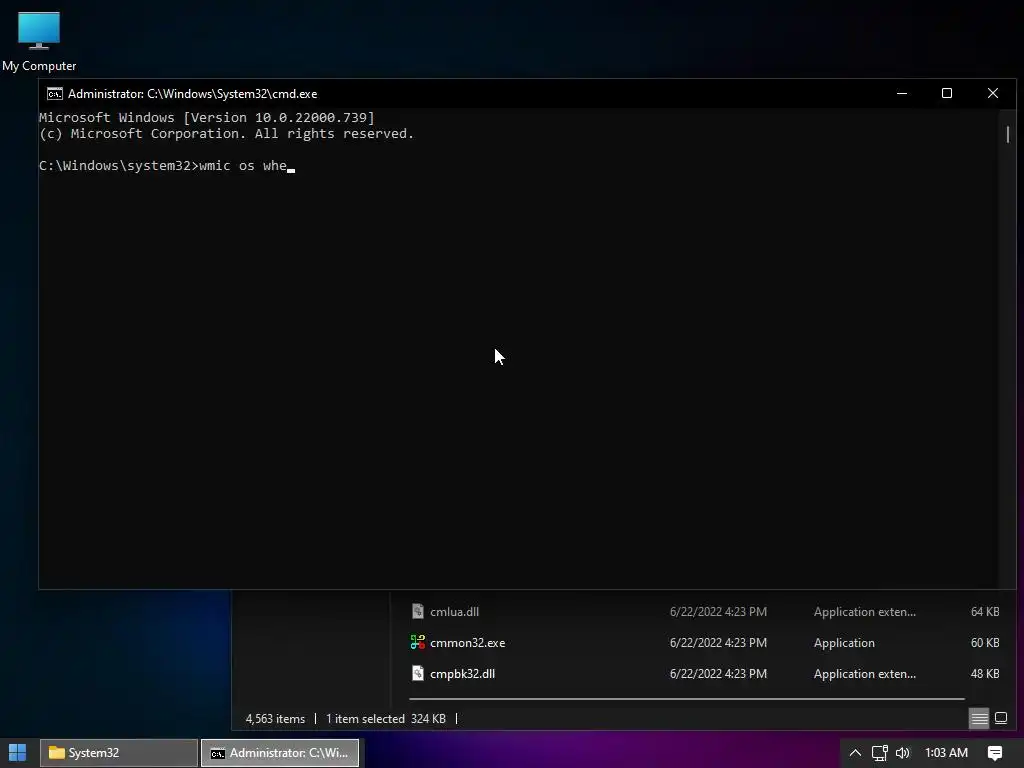Switch Explorer to details view icon

click(x=979, y=718)
